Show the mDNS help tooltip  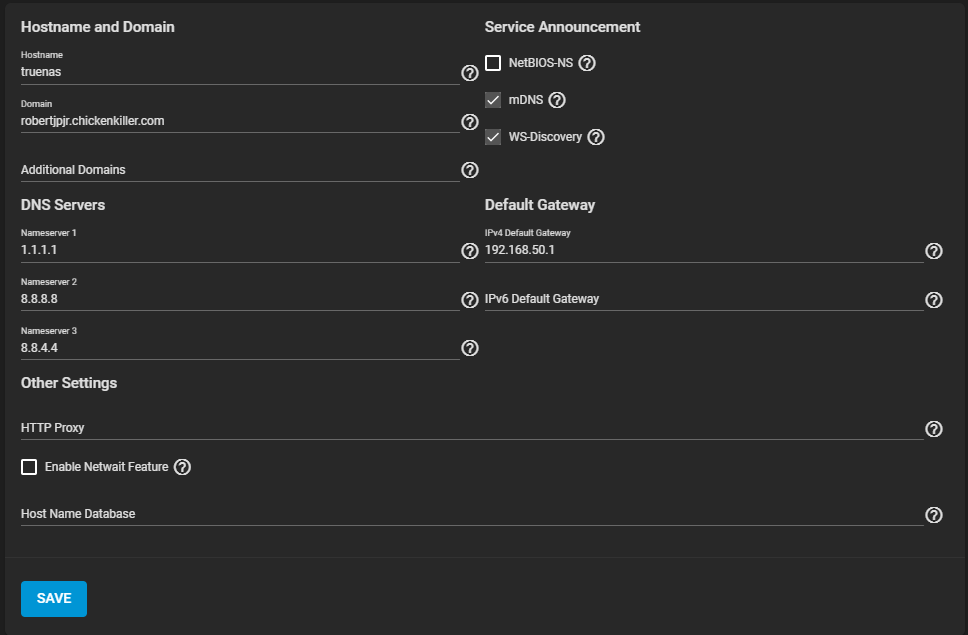[558, 100]
